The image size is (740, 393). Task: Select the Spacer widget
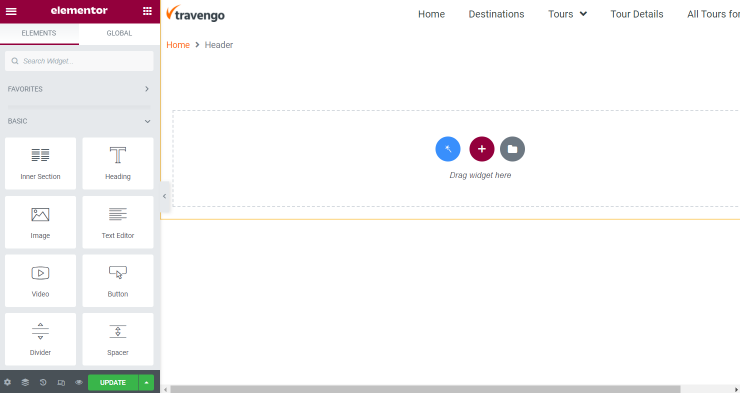118,339
